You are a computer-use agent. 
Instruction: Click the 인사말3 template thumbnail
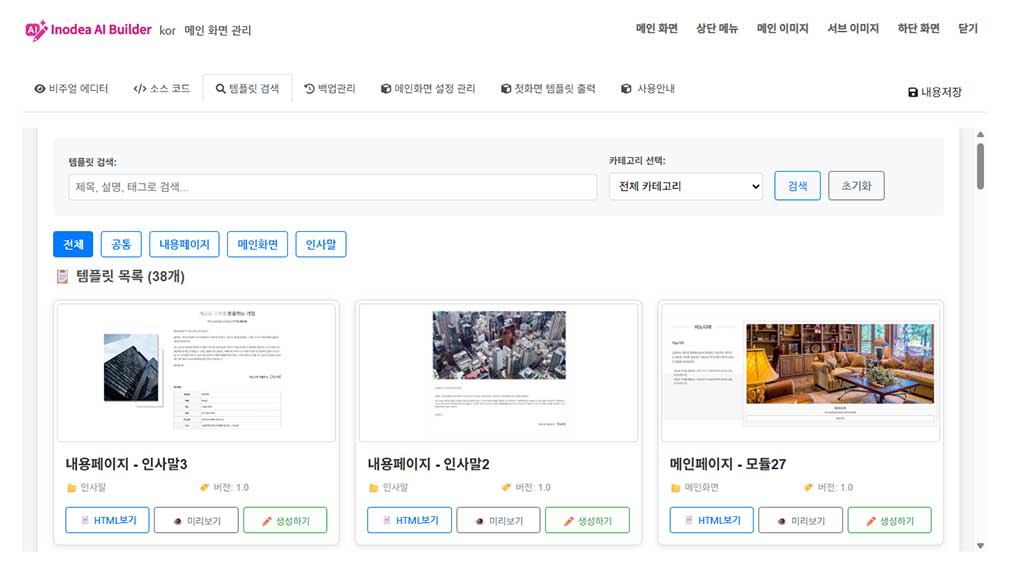pyautogui.click(x=197, y=372)
